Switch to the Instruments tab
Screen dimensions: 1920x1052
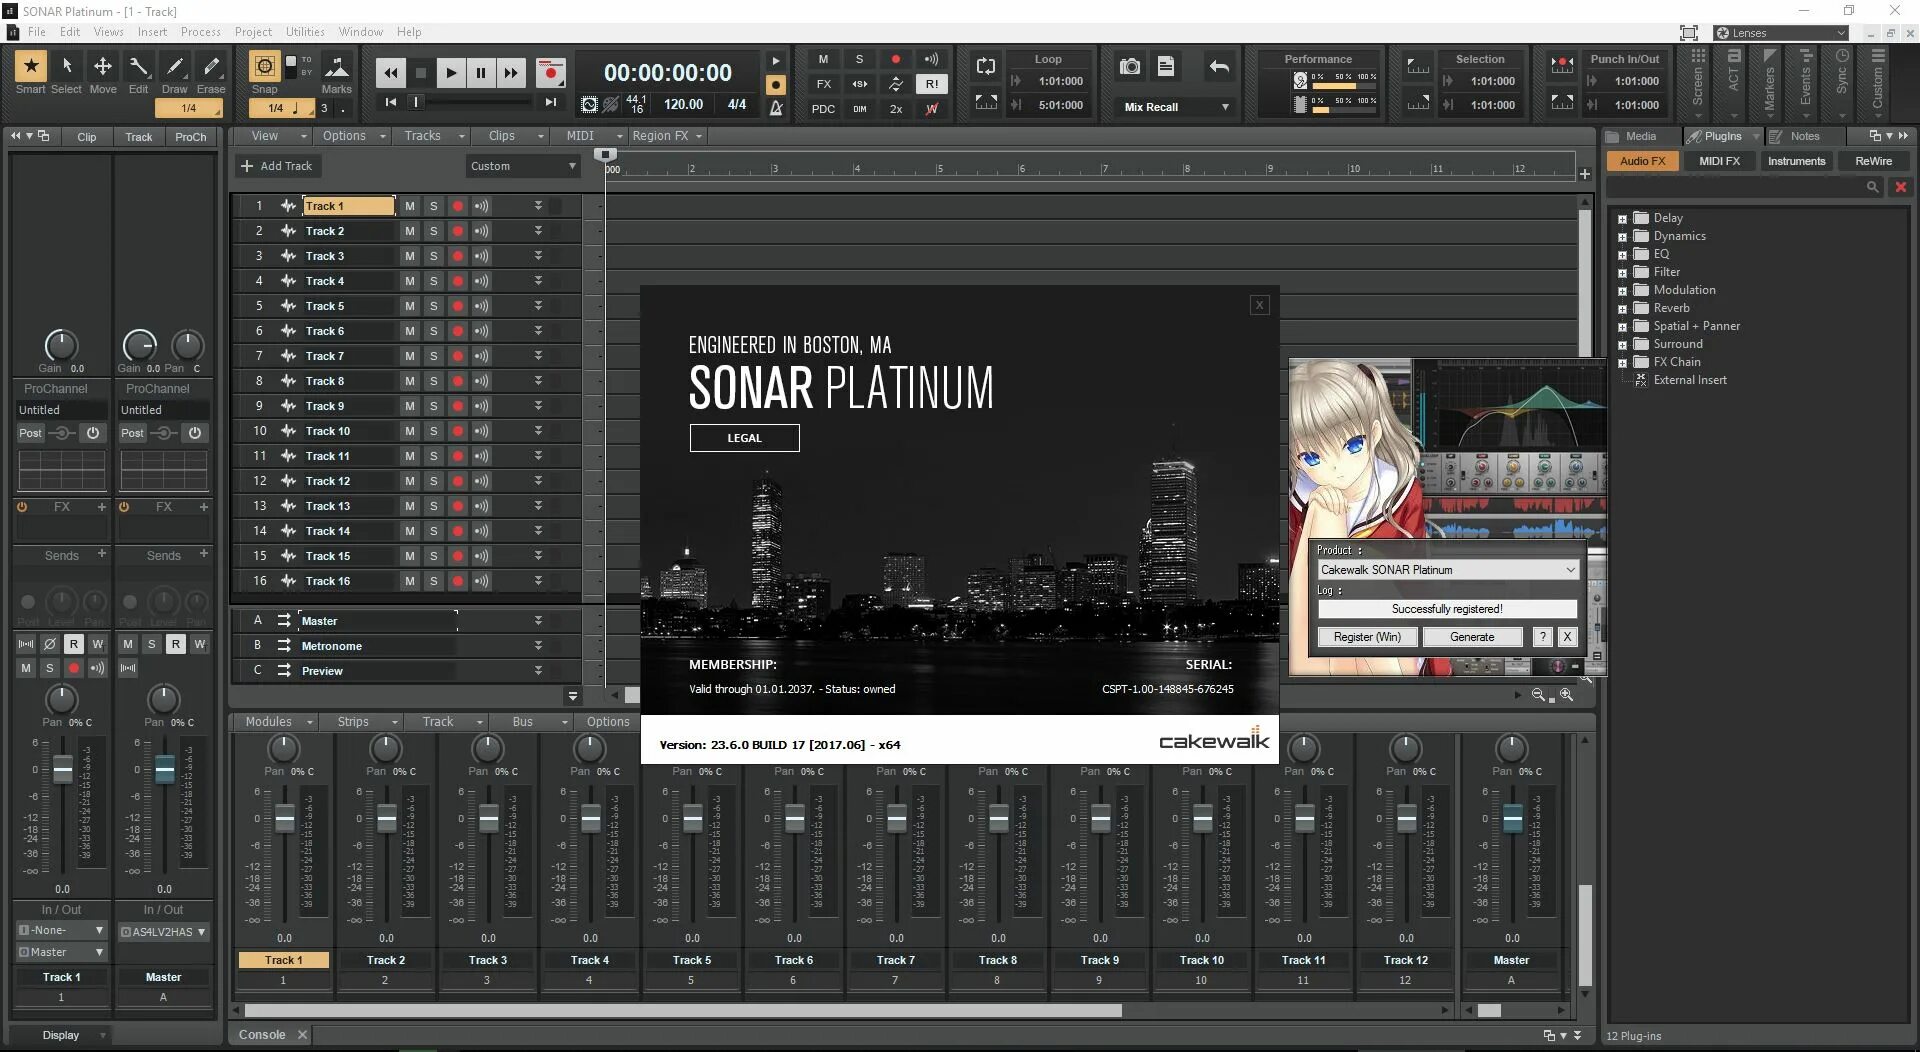point(1796,161)
